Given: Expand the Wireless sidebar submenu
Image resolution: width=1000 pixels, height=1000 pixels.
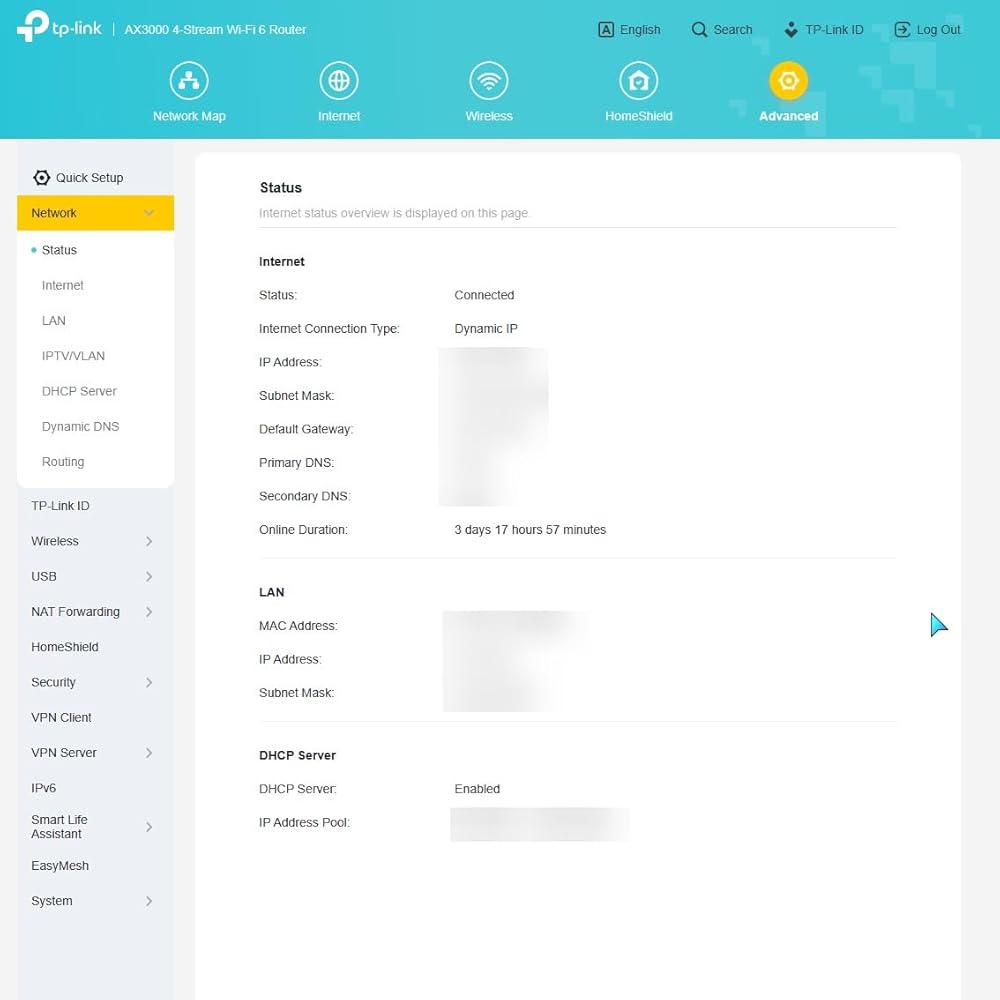Looking at the screenshot, I should click(149, 541).
